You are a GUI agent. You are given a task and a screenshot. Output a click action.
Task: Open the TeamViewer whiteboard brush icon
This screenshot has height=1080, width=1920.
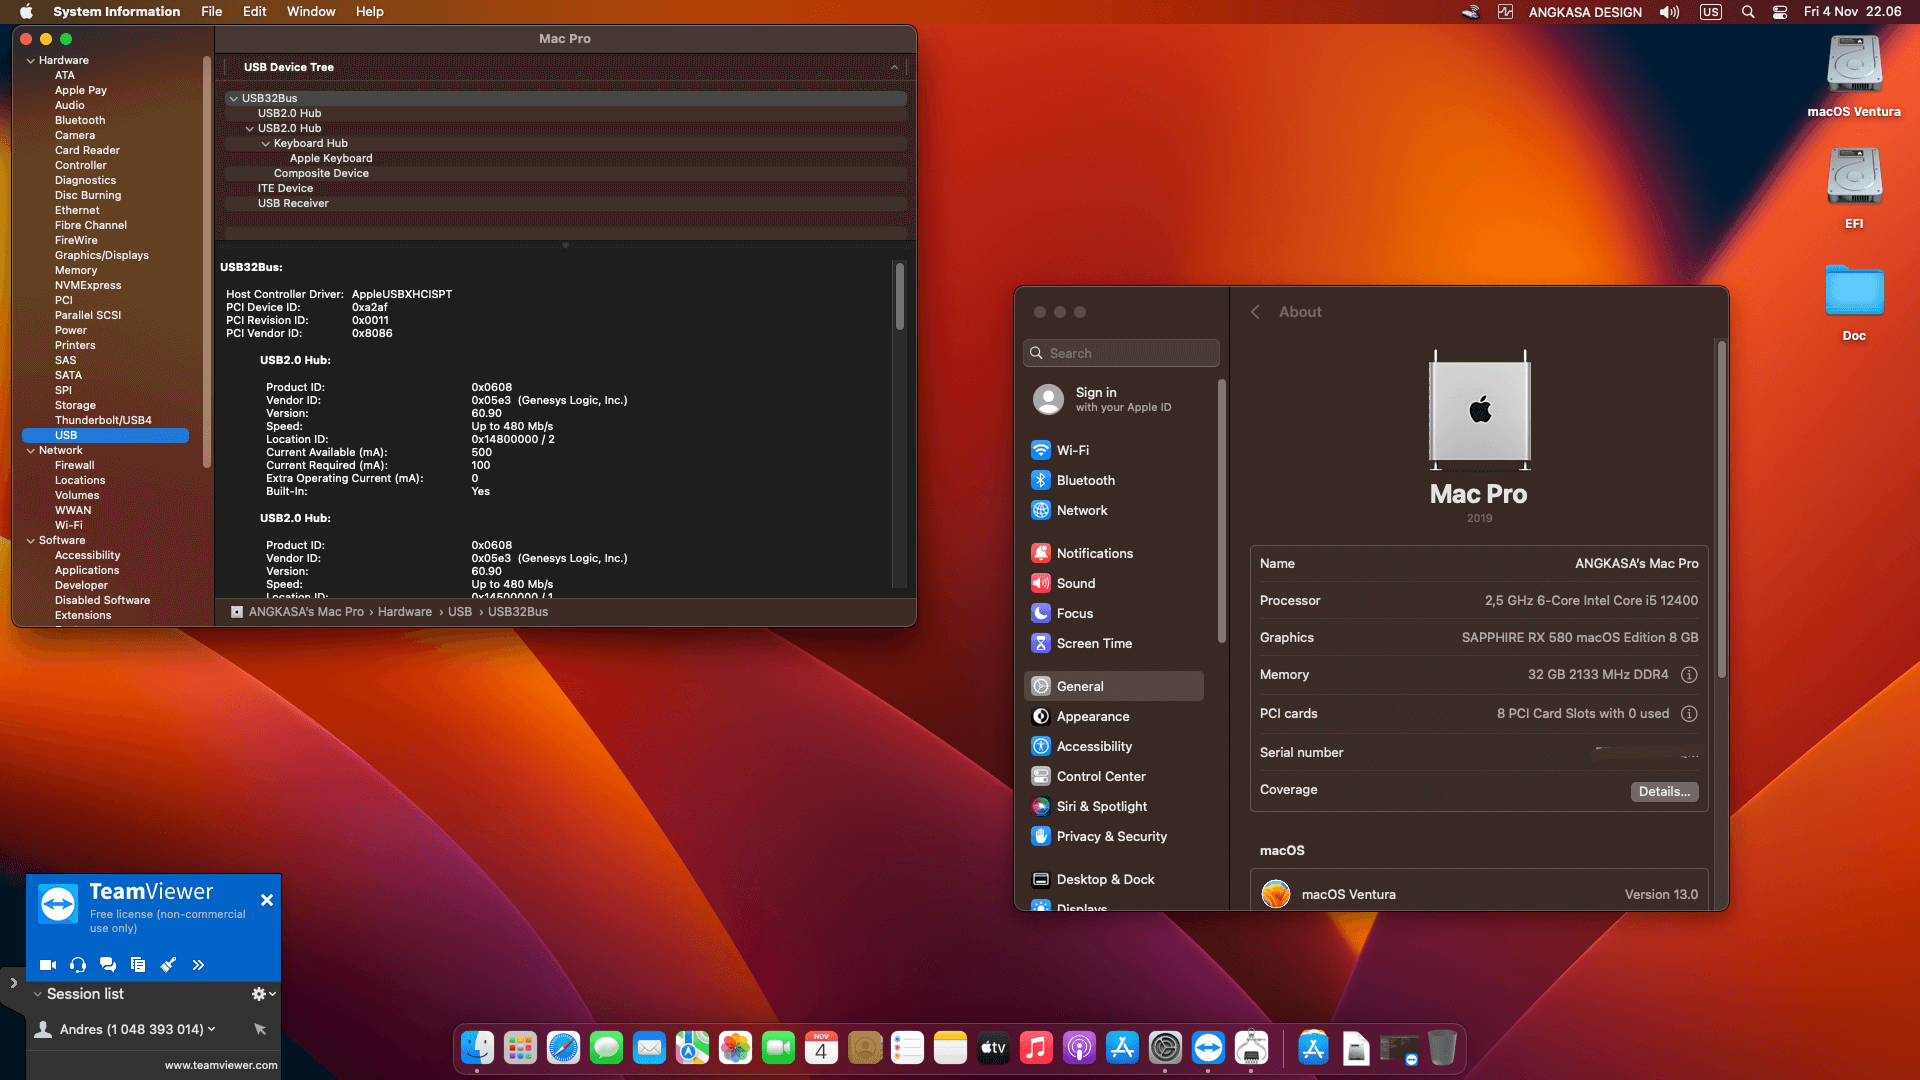[168, 965]
